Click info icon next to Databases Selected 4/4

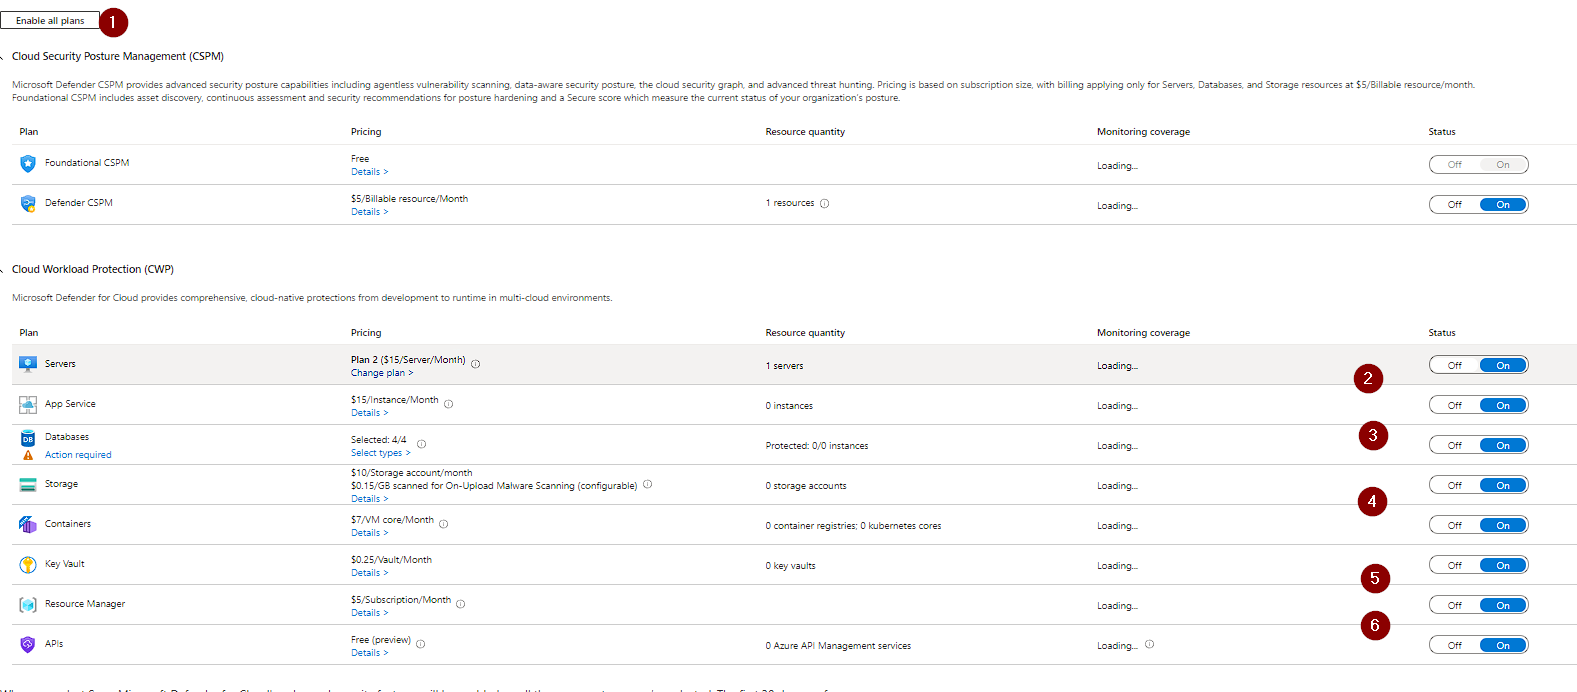422,444
